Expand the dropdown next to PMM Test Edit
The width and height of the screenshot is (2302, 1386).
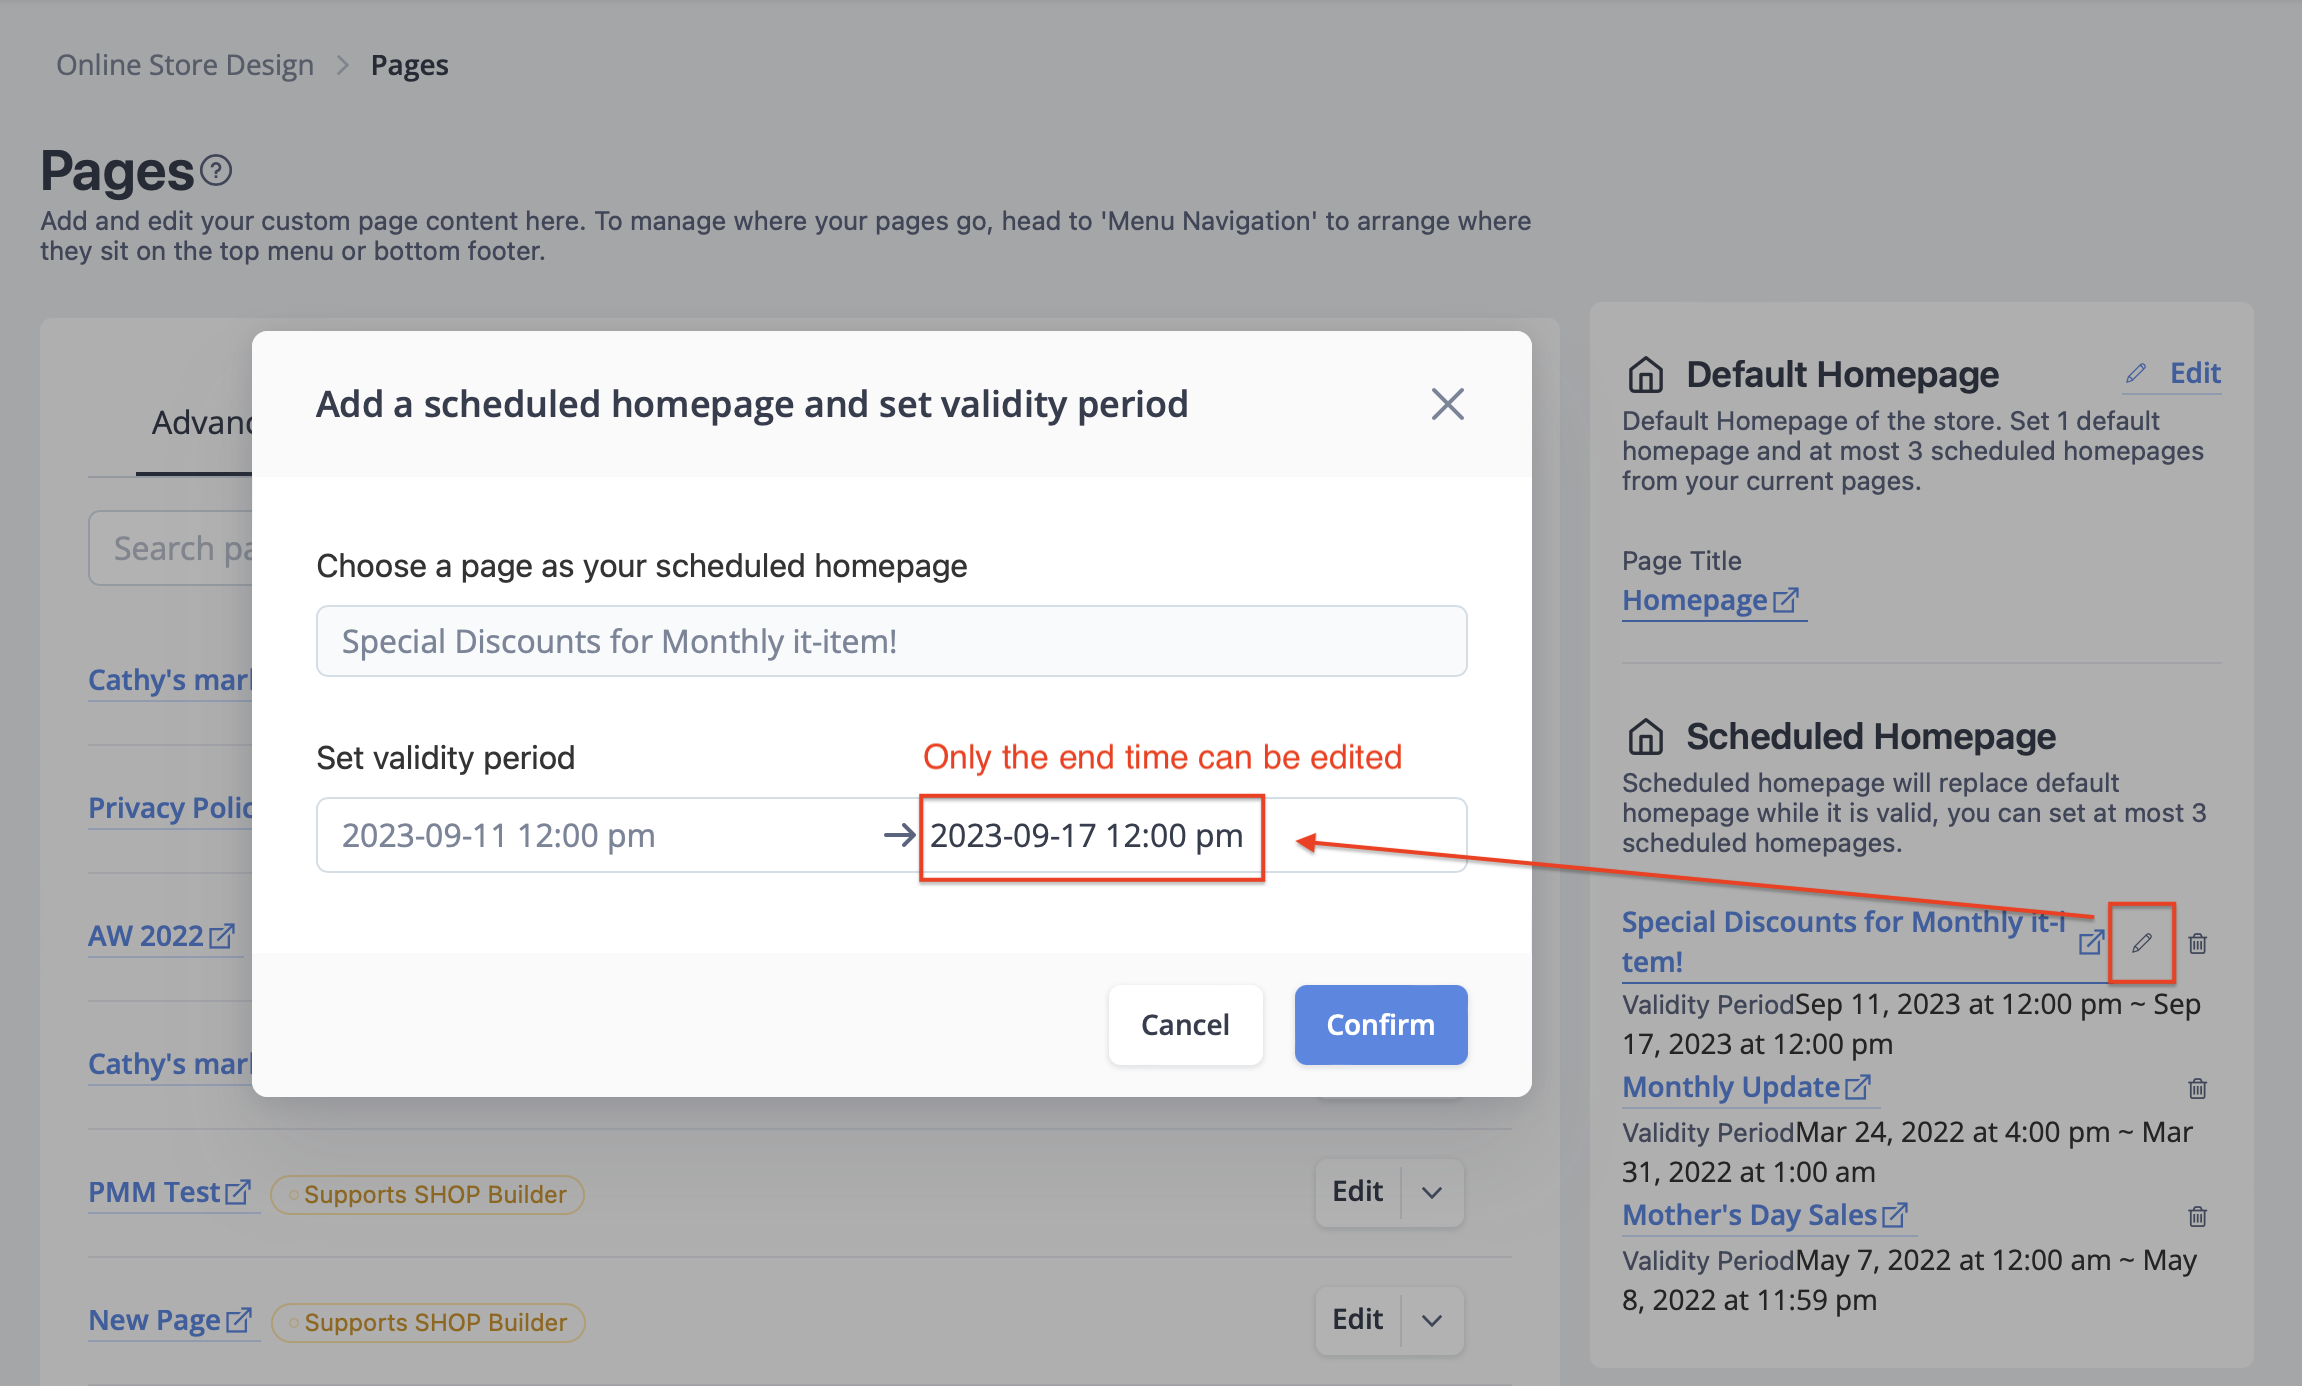(x=1432, y=1192)
